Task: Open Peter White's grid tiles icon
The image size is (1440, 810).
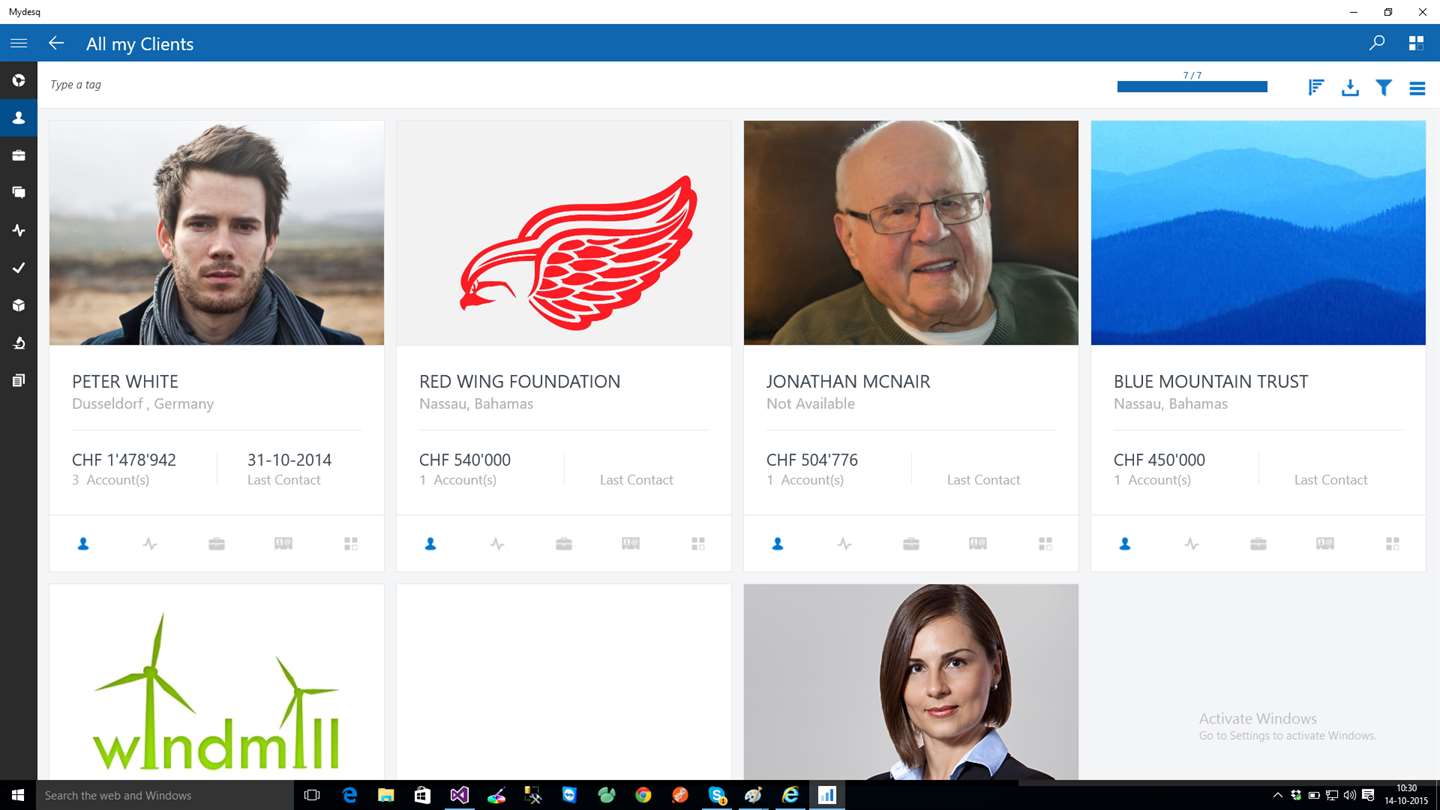Action: coord(351,544)
